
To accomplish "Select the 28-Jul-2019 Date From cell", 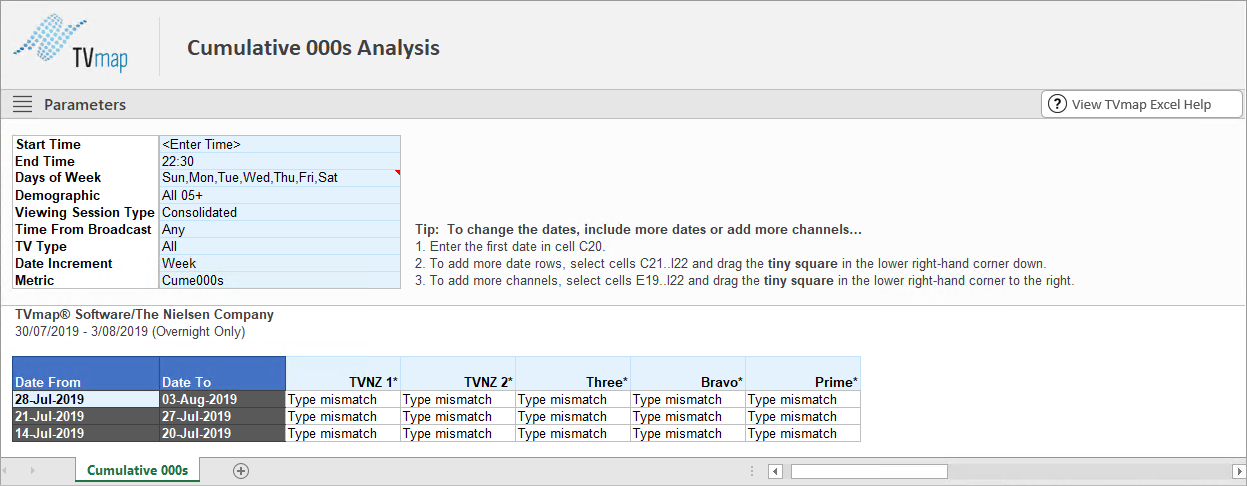I will click(x=86, y=399).
